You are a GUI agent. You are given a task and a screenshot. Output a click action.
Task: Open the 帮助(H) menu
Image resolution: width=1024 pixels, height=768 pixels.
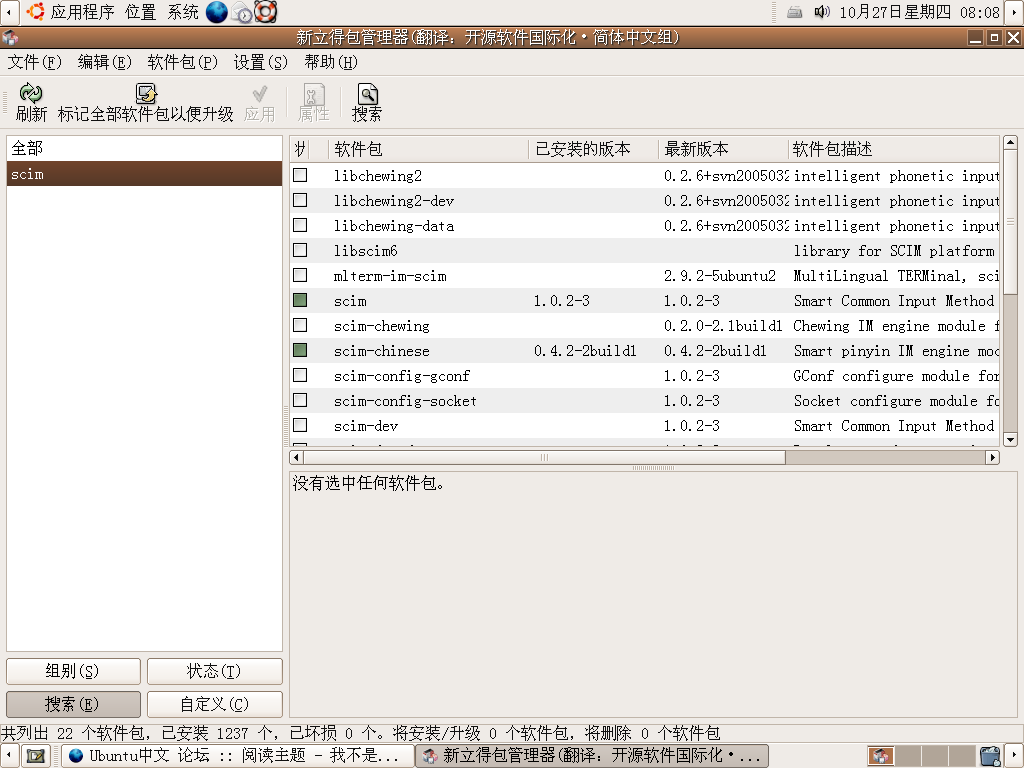point(331,62)
